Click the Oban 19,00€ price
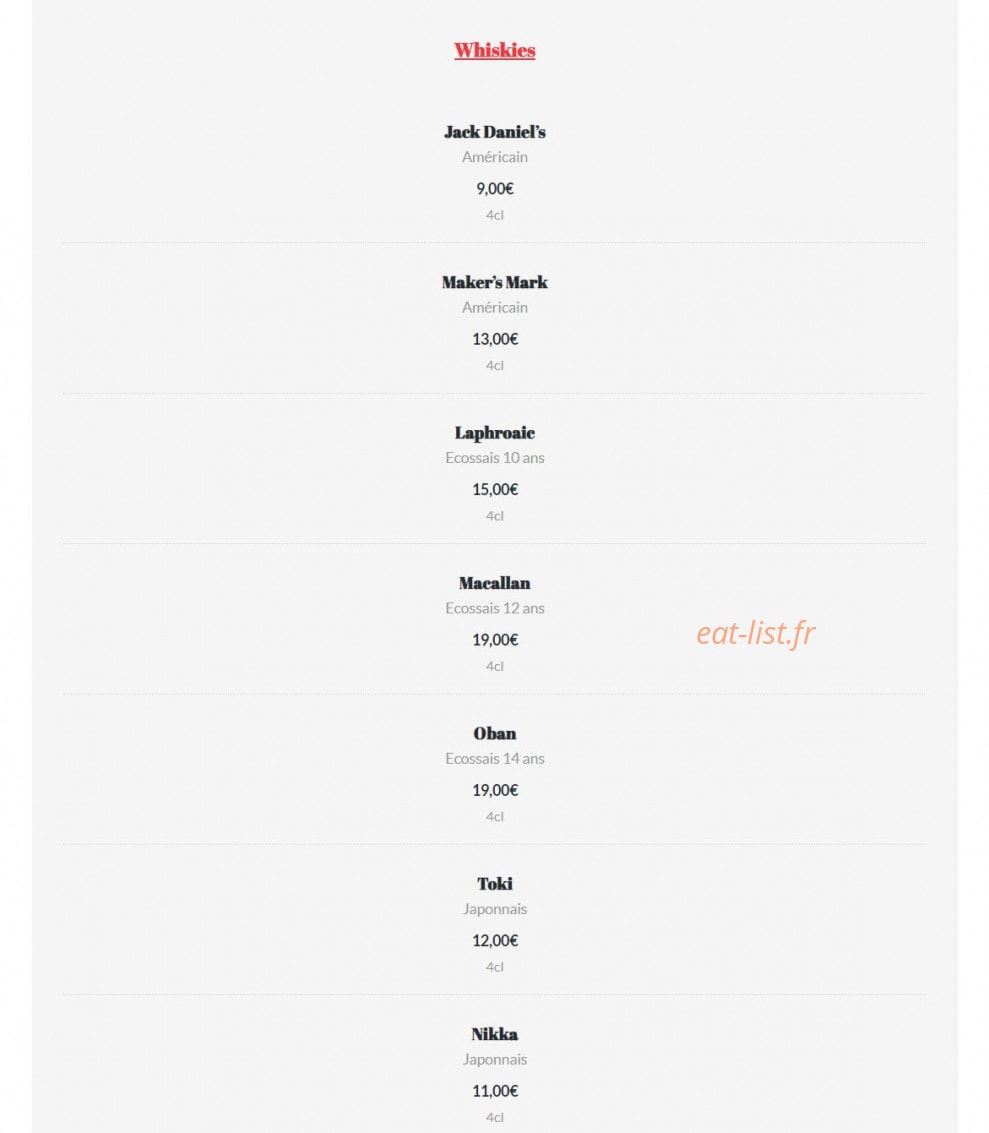The image size is (989, 1133). point(494,790)
